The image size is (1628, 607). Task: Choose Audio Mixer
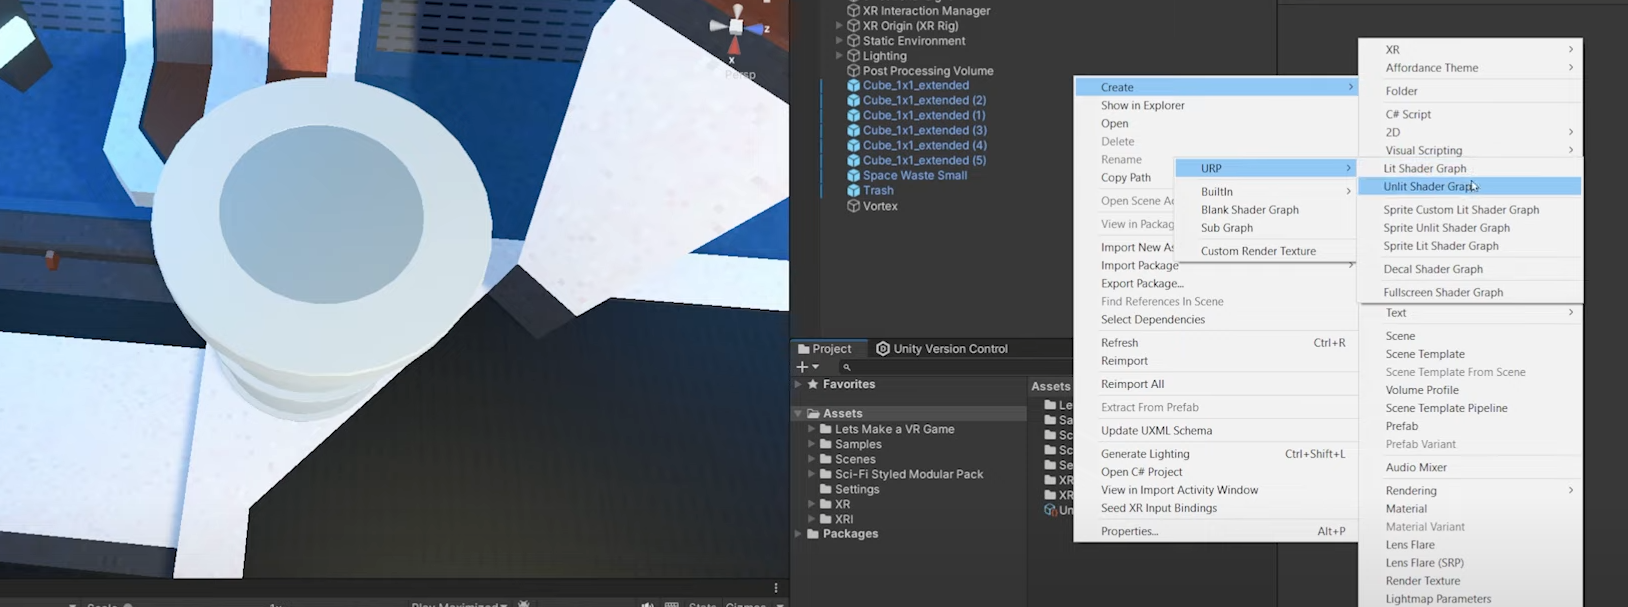[1470, 467]
